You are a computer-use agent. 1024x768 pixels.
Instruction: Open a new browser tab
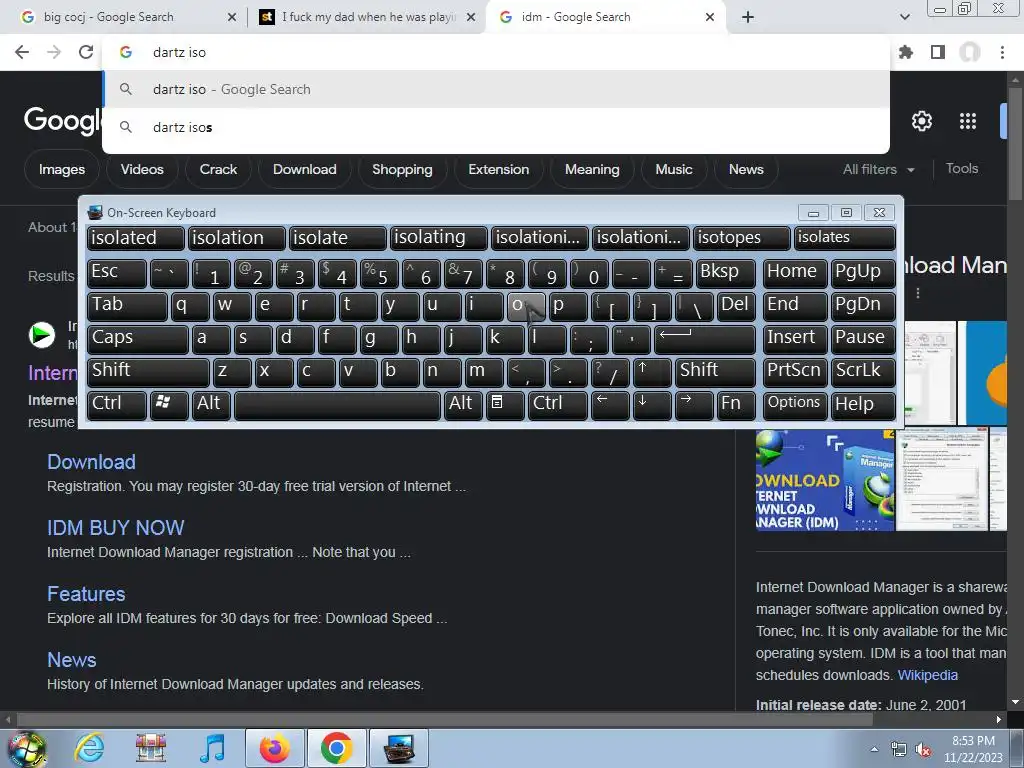748,17
